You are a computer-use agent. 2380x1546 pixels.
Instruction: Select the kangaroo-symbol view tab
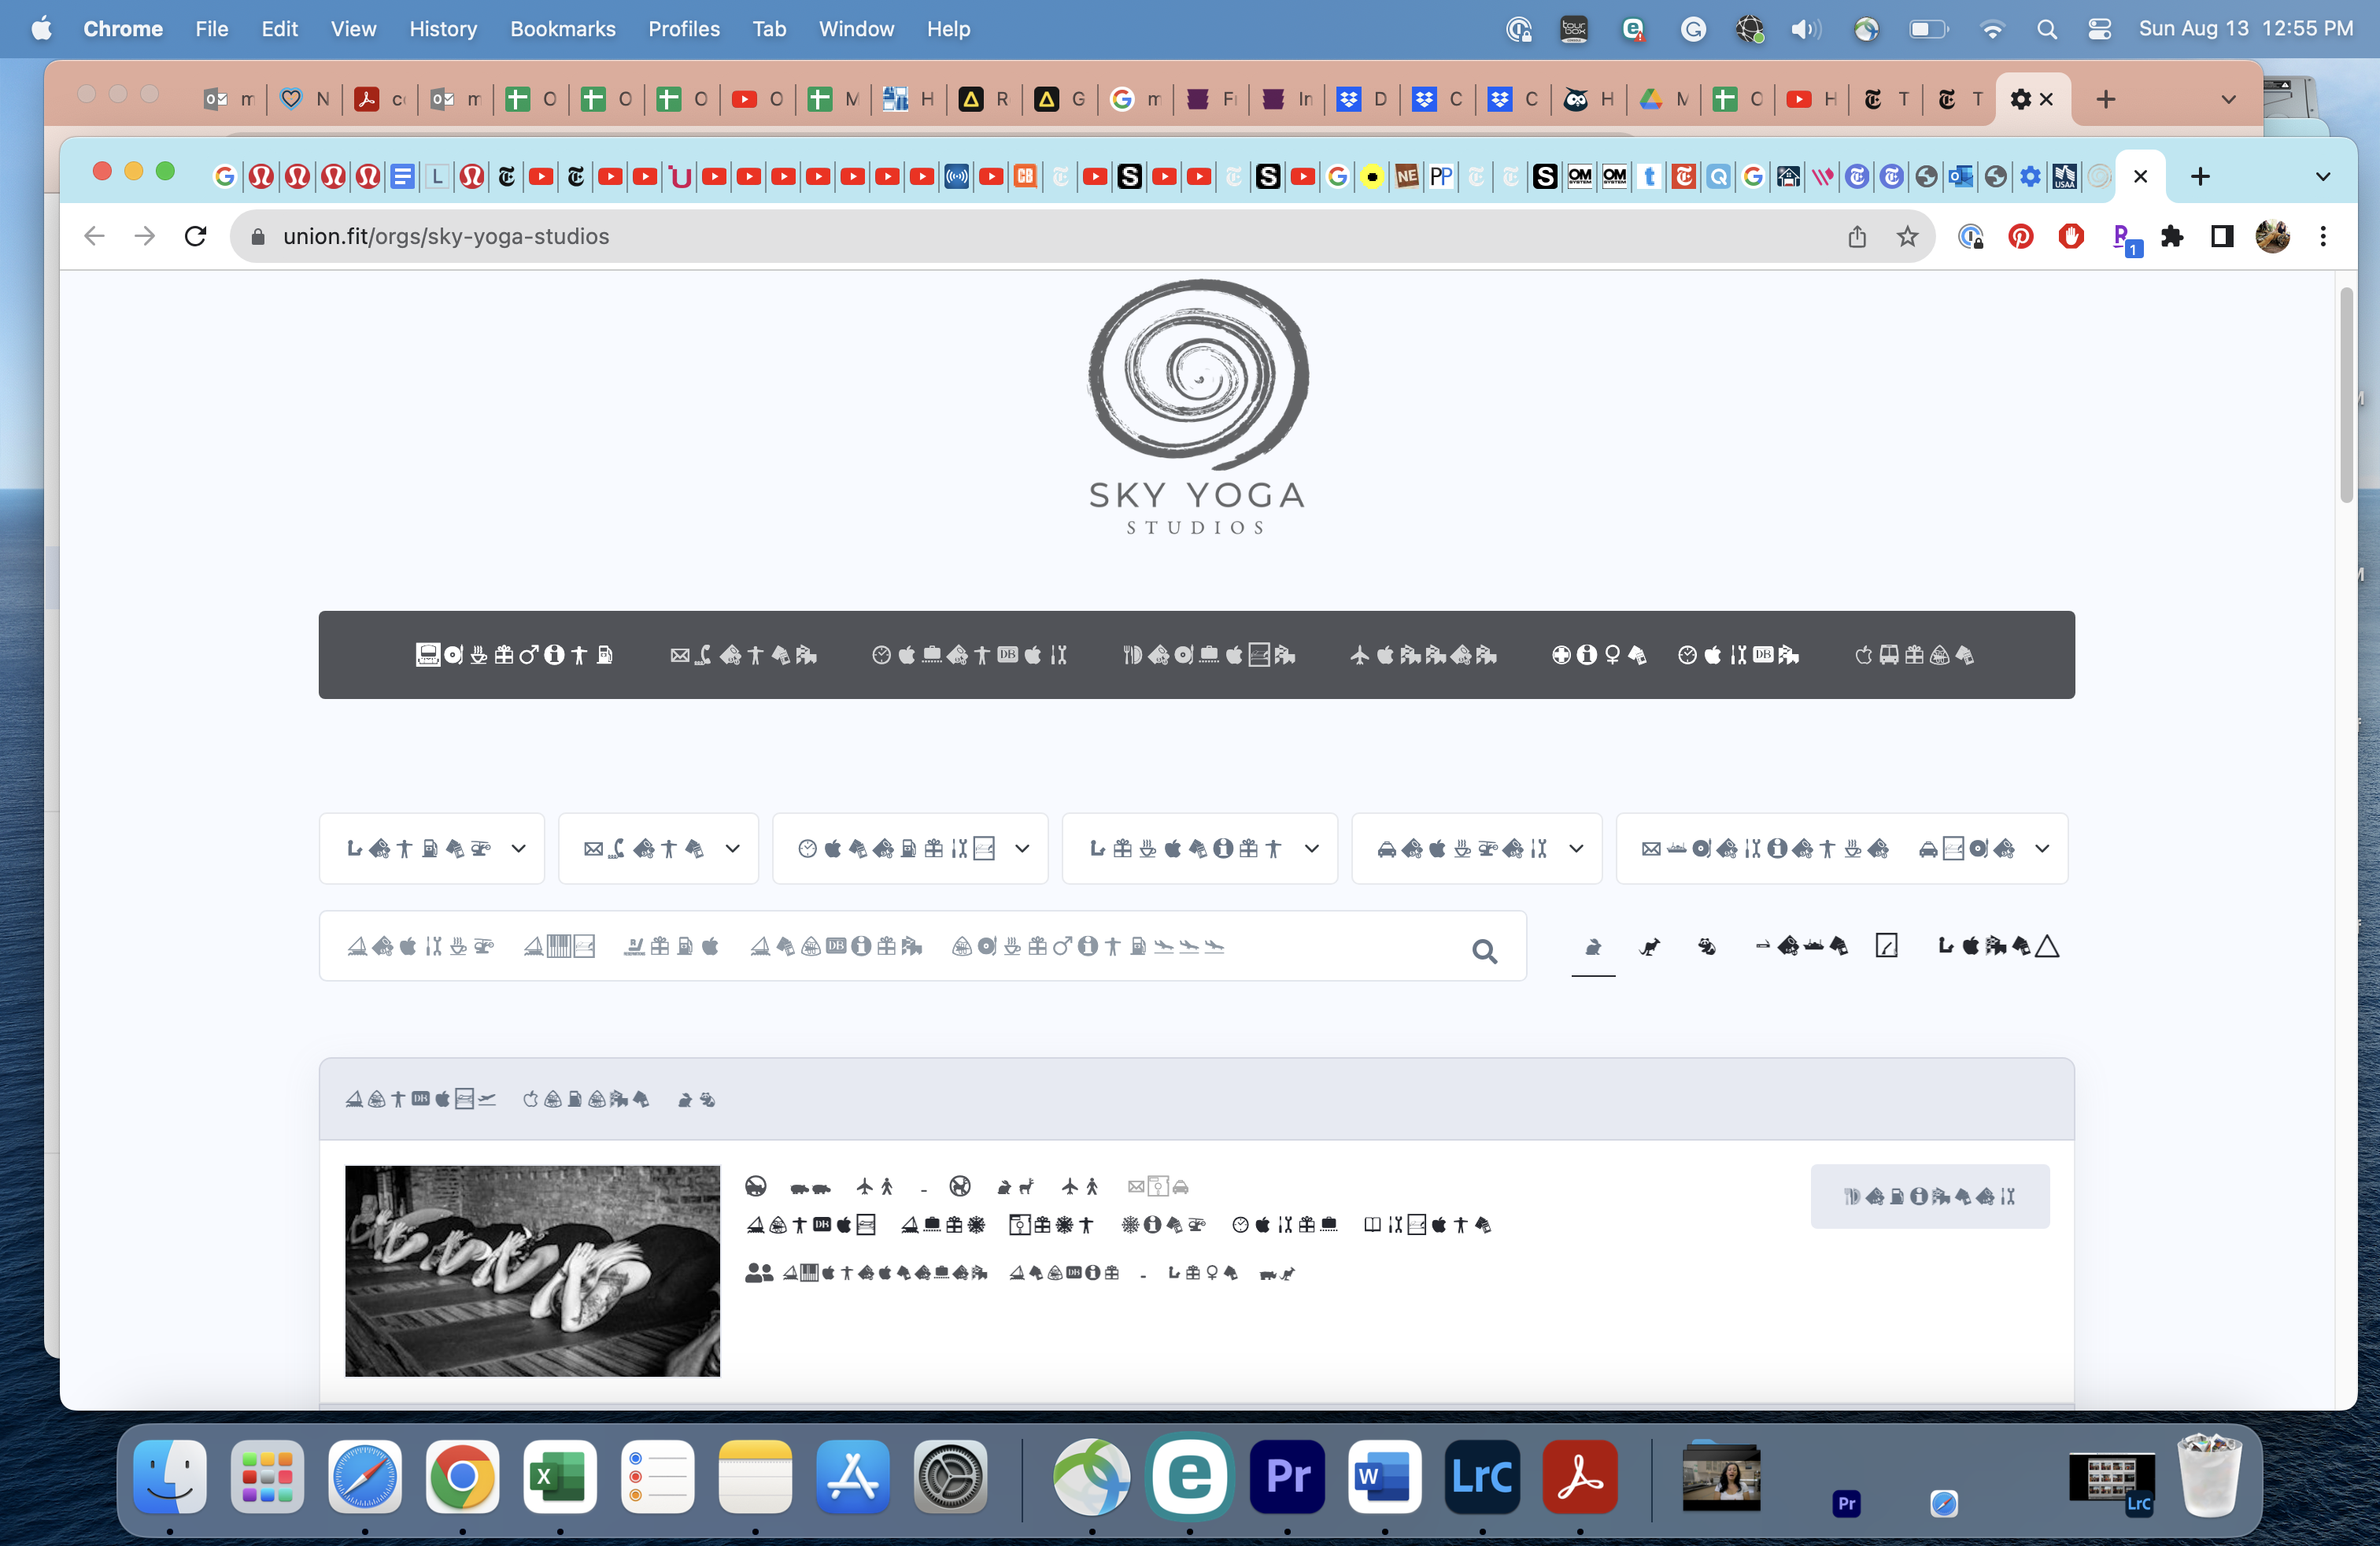(1650, 946)
